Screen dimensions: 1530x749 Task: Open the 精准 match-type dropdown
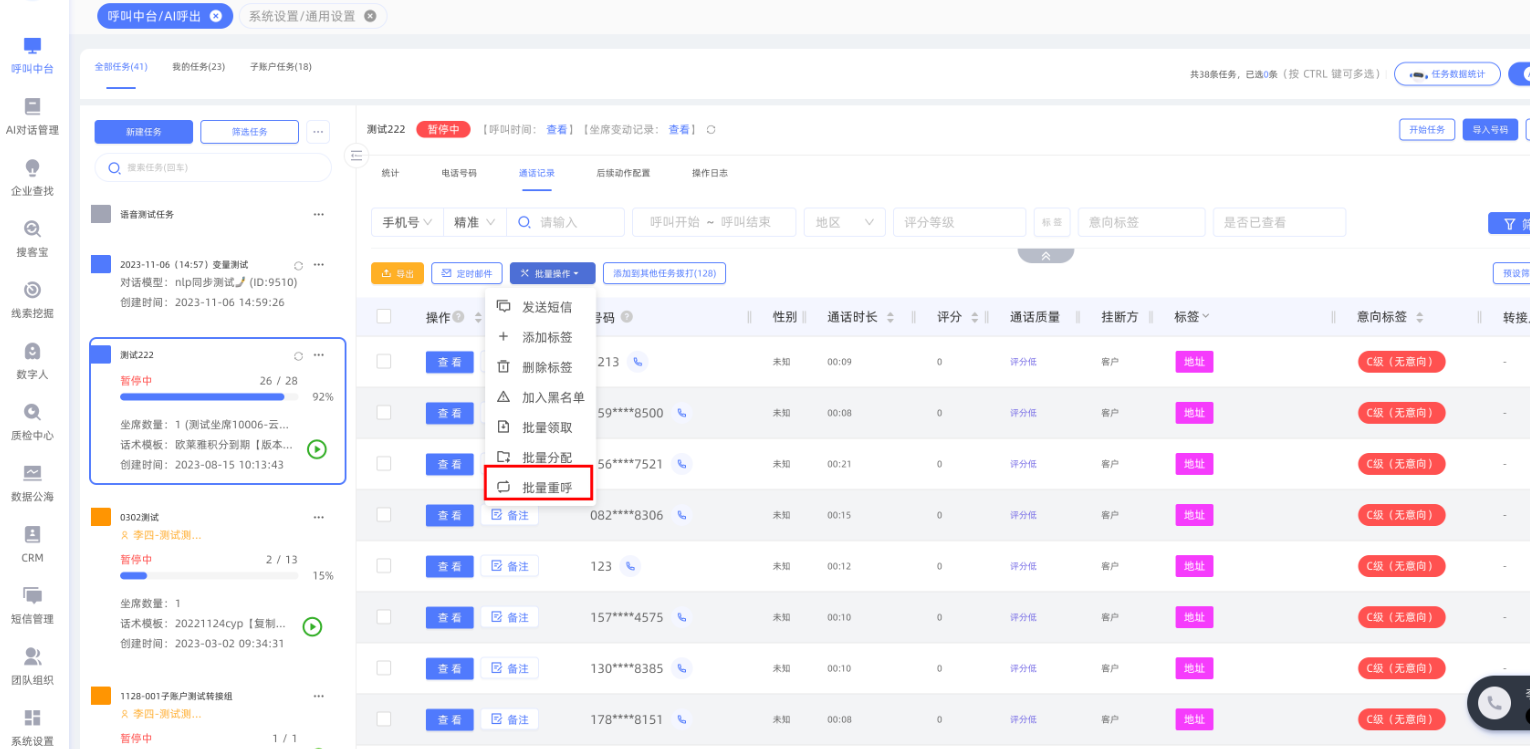point(475,222)
